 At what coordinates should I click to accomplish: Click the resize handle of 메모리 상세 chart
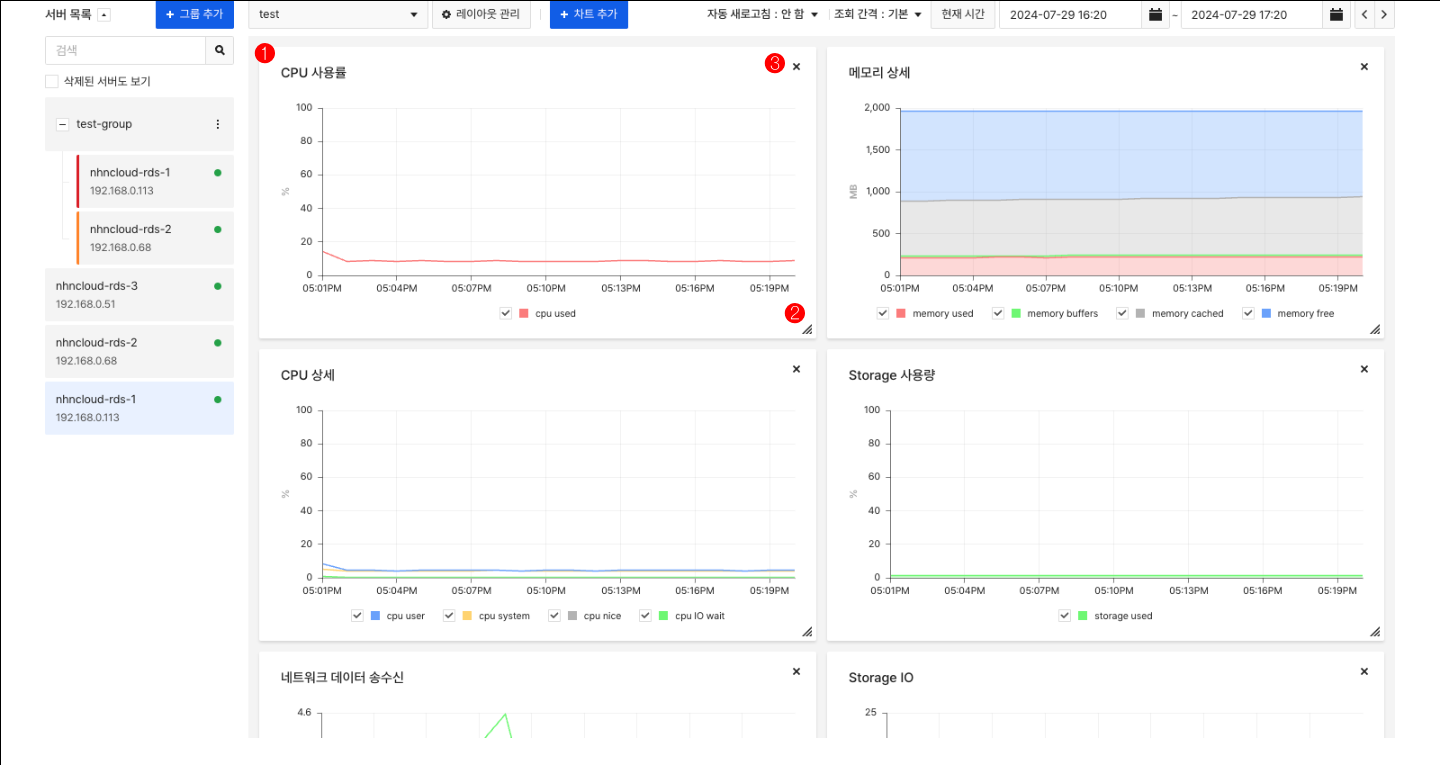(x=1375, y=329)
